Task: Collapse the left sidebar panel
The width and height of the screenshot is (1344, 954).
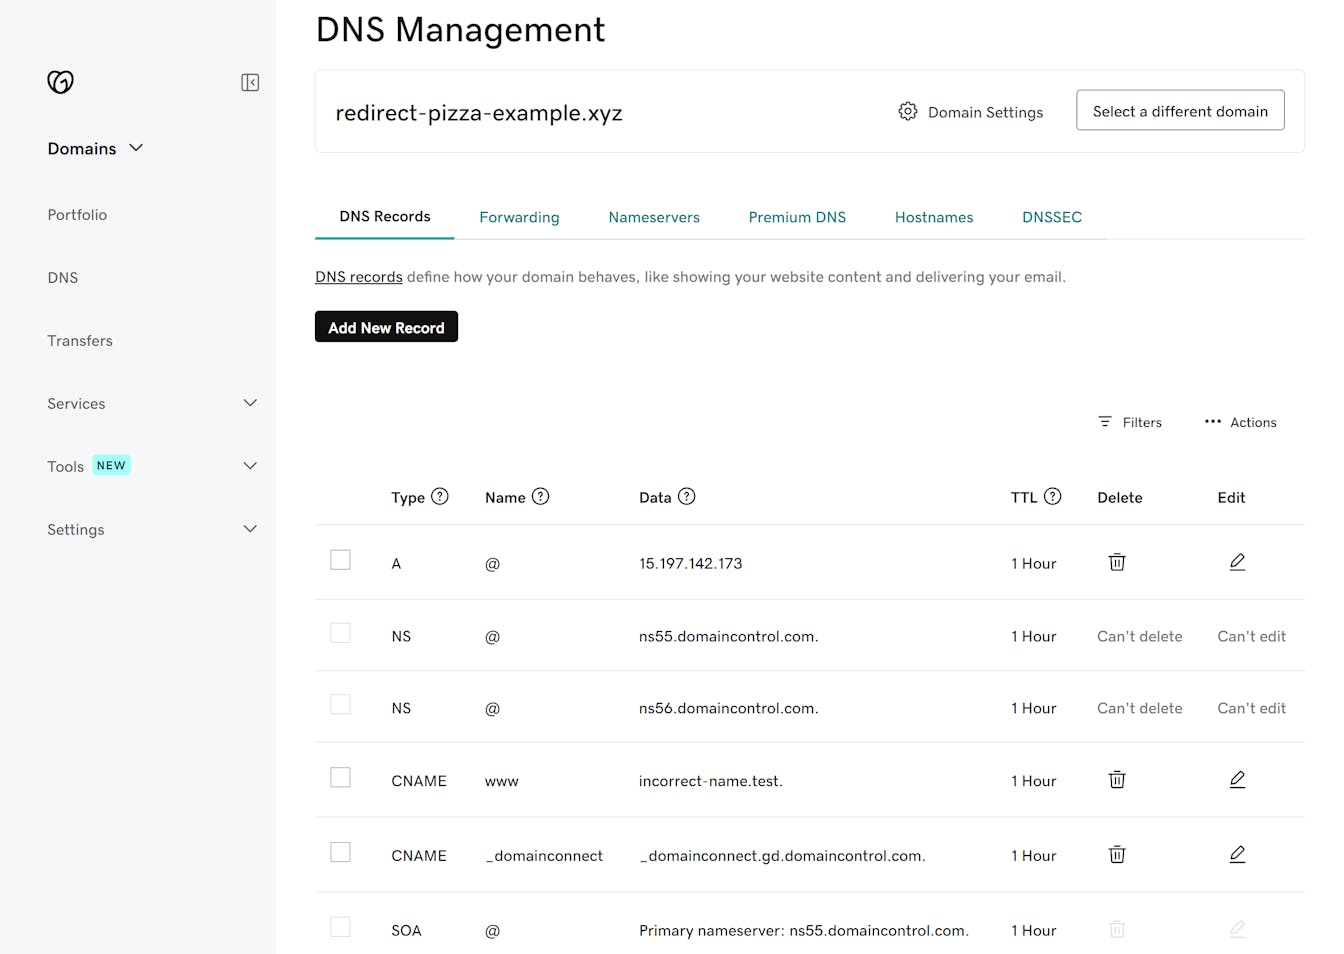Action: pyautogui.click(x=250, y=82)
